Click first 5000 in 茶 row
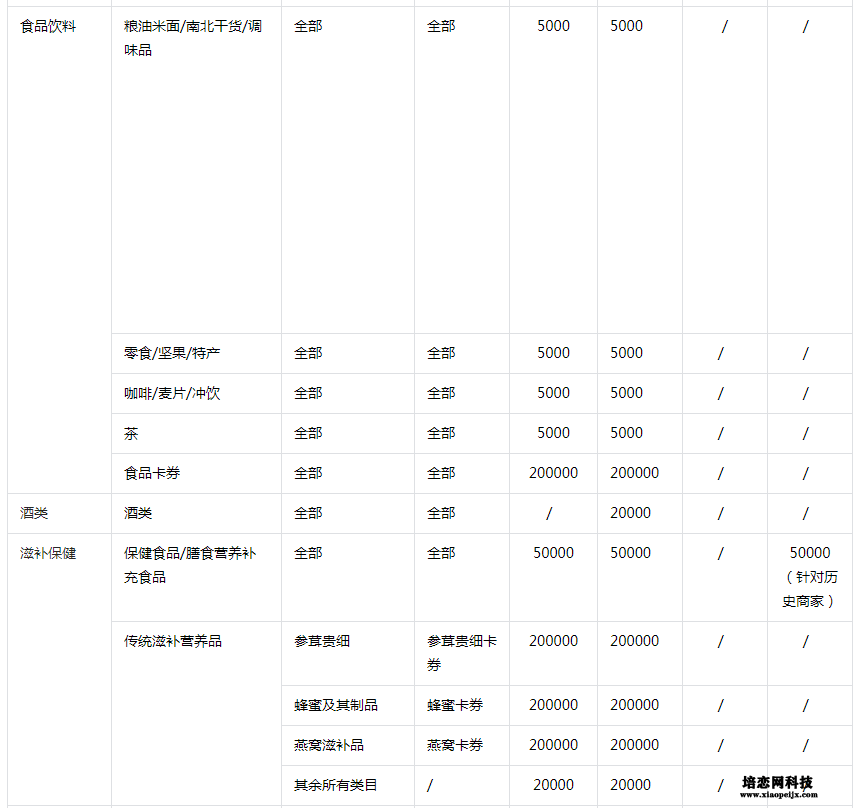 click(x=553, y=433)
